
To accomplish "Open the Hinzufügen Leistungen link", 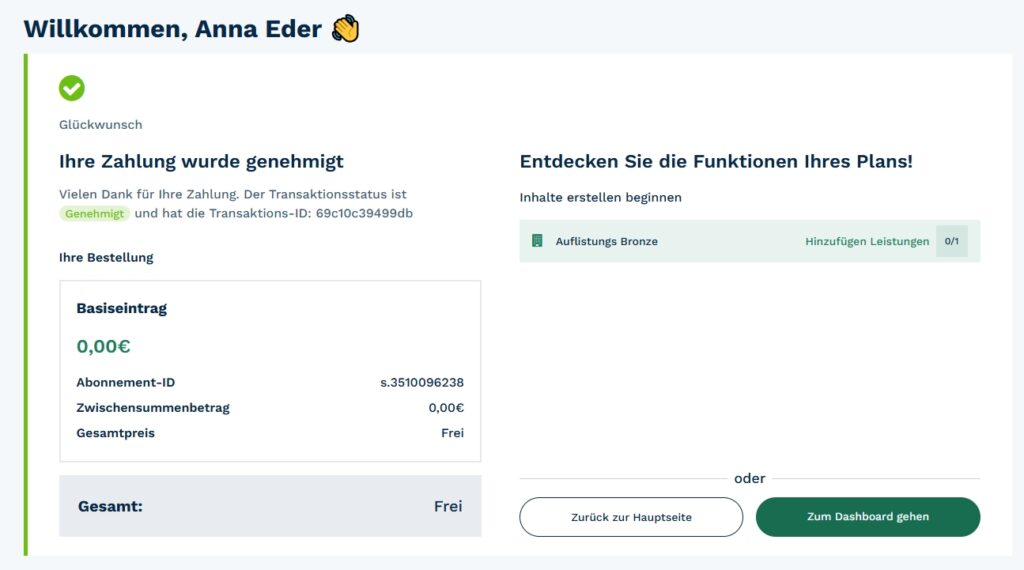I will [867, 241].
